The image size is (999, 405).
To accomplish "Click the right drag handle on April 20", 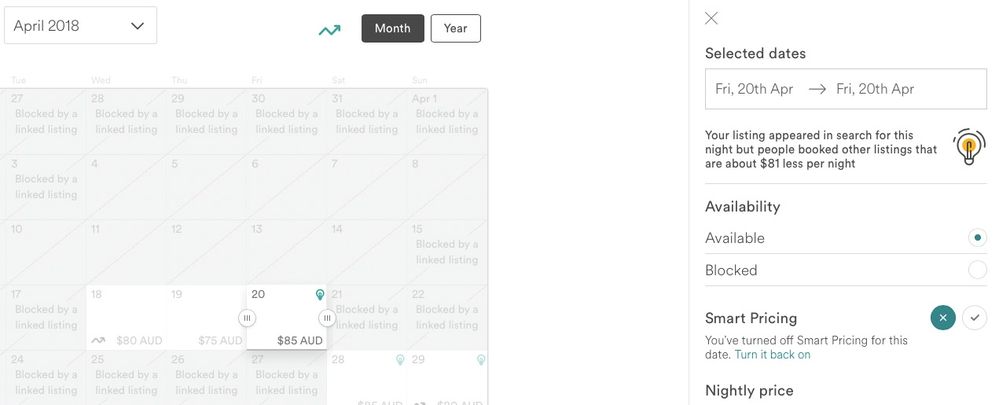I will coord(327,318).
